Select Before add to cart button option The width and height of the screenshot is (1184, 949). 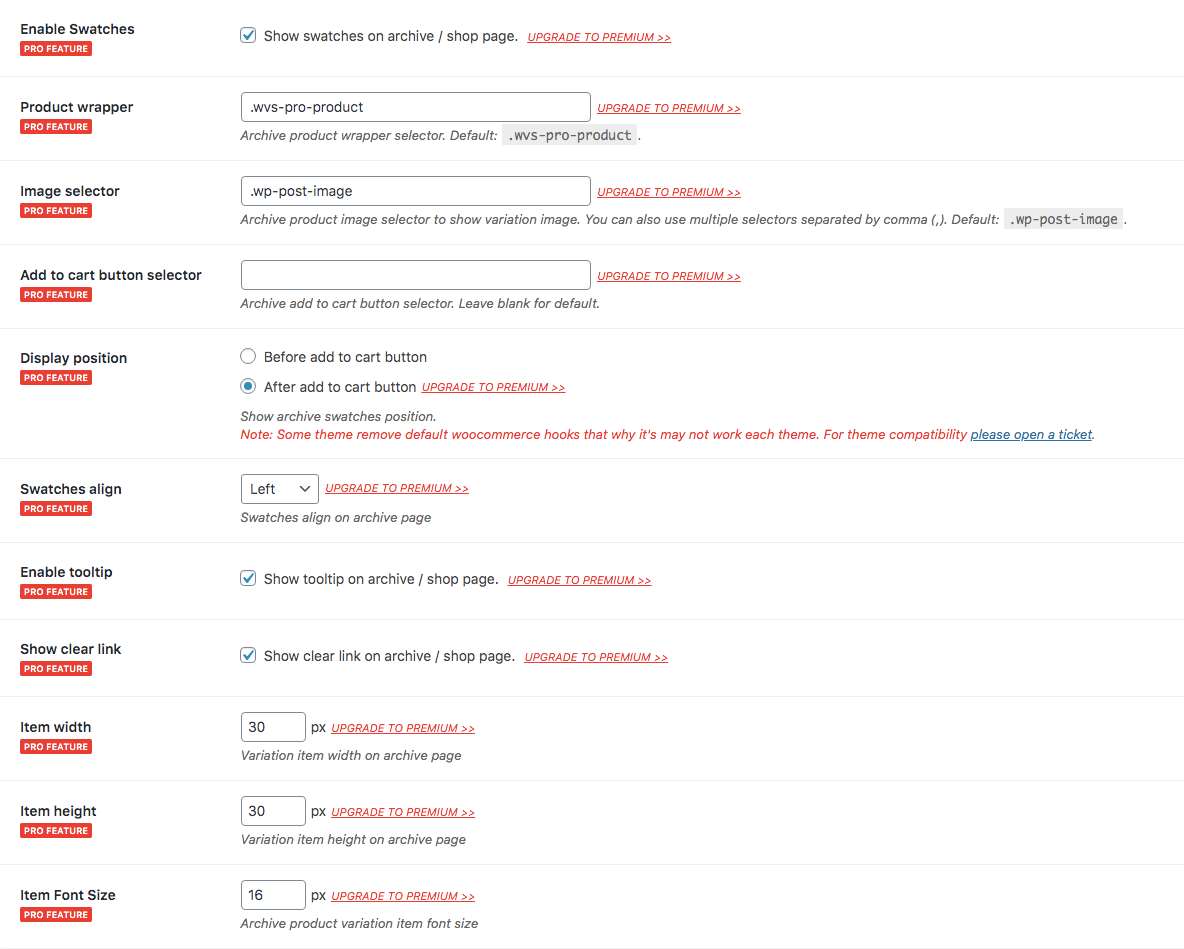pos(249,357)
